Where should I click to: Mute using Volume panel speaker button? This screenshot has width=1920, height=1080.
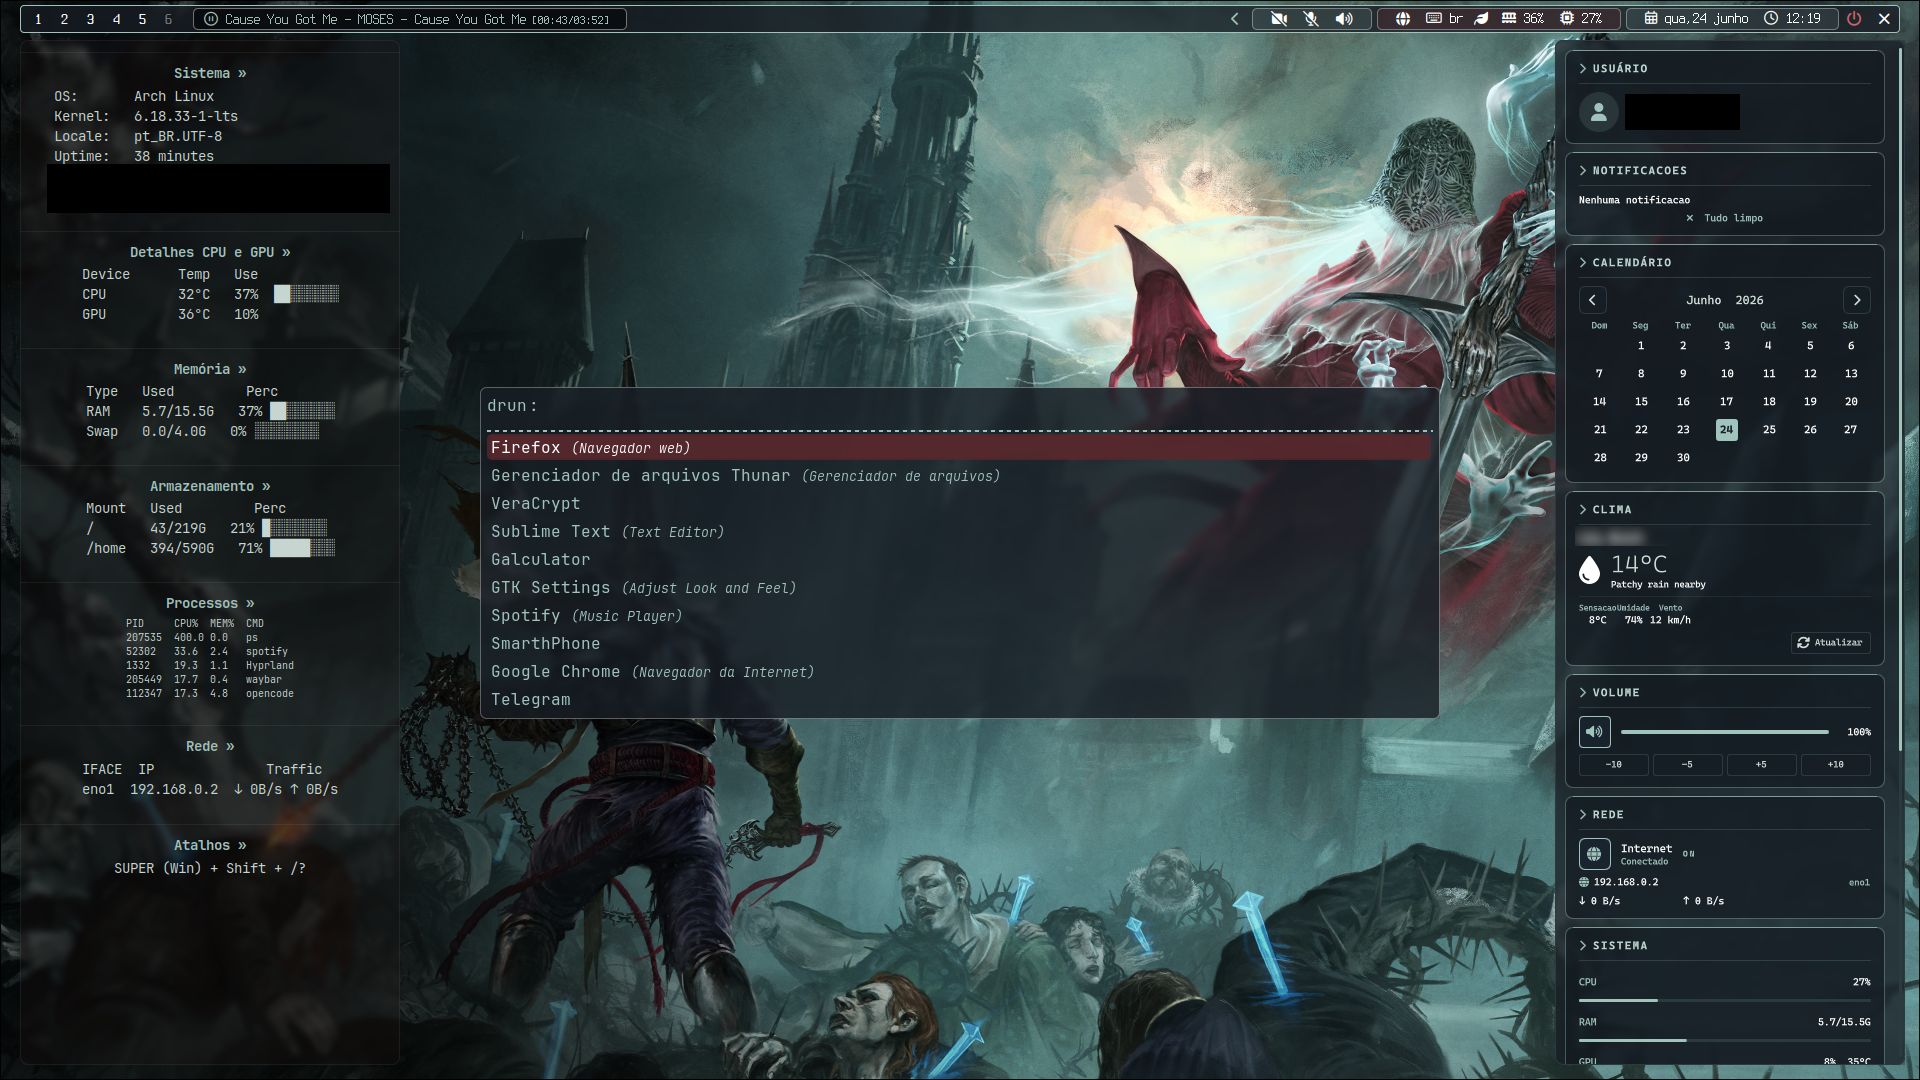tap(1595, 732)
